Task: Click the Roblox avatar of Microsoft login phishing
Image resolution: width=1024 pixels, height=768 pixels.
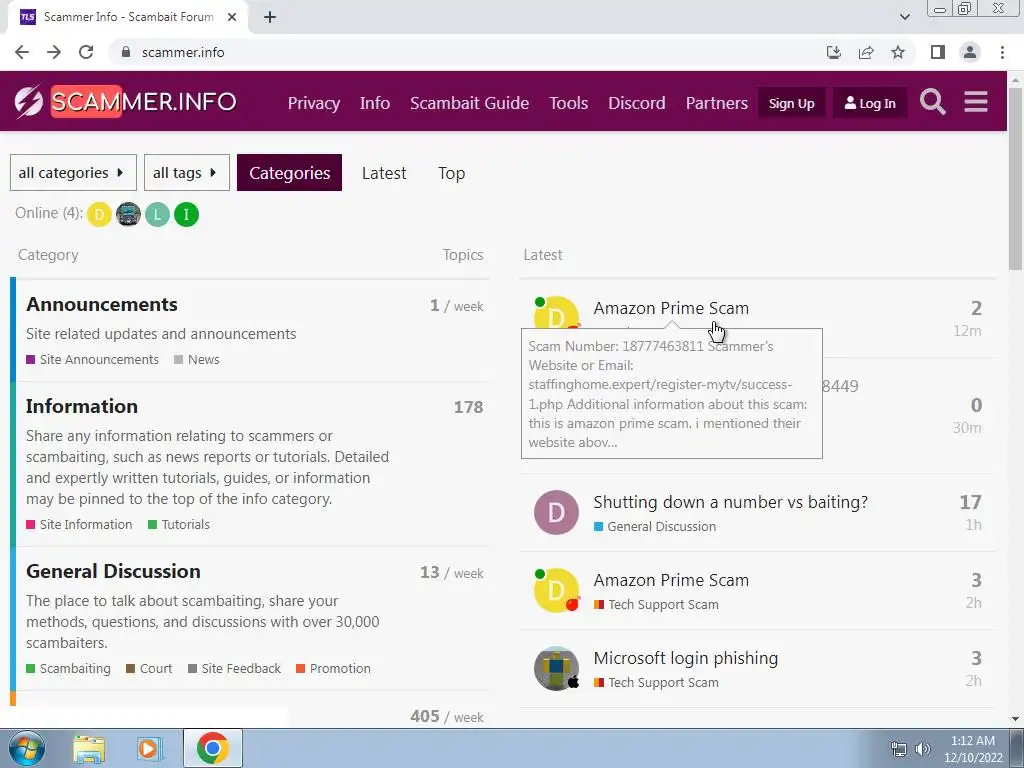Action: point(556,669)
